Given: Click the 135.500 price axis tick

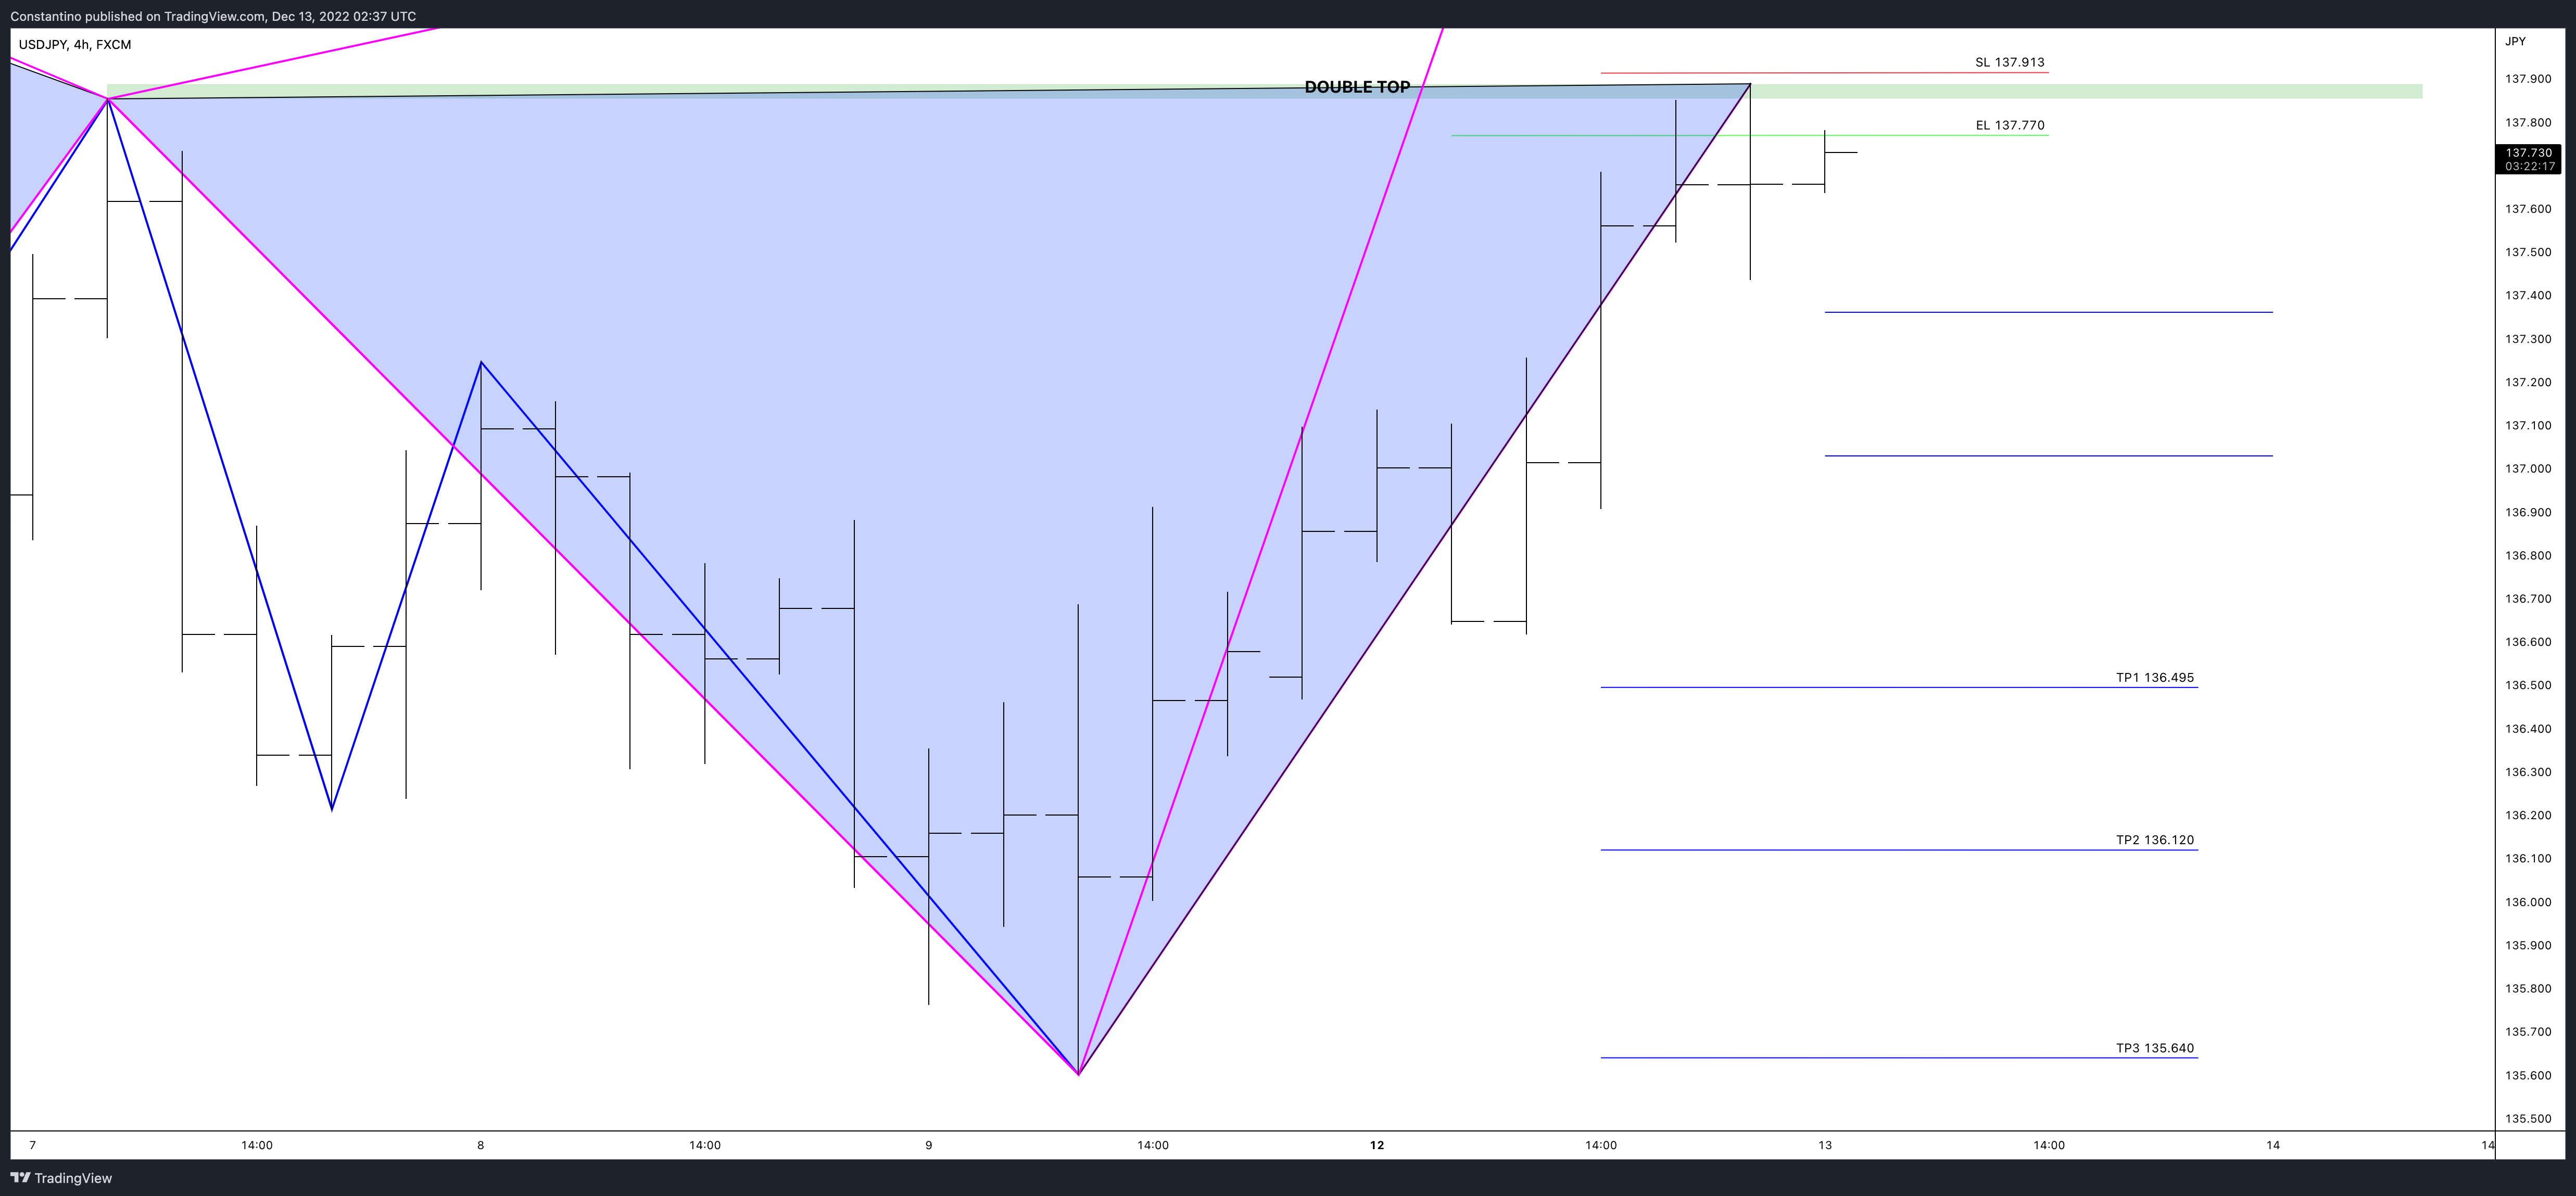Looking at the screenshot, I should click(x=2527, y=1119).
